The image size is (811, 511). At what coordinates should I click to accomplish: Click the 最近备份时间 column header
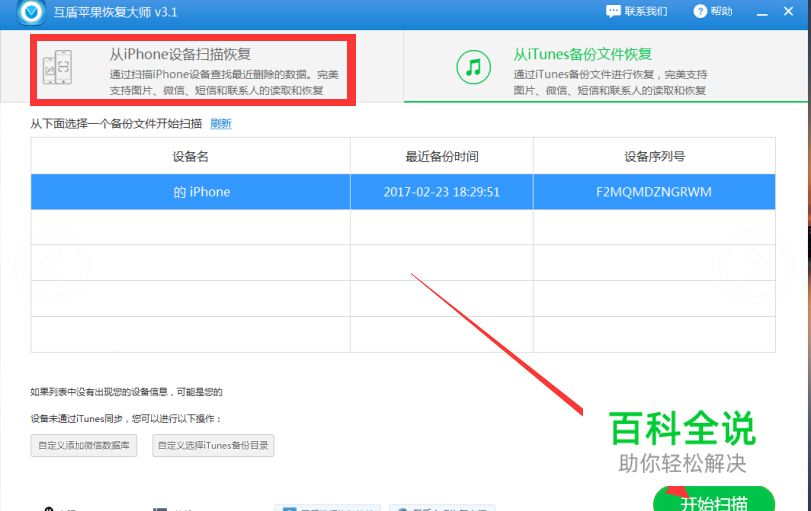tap(442, 156)
